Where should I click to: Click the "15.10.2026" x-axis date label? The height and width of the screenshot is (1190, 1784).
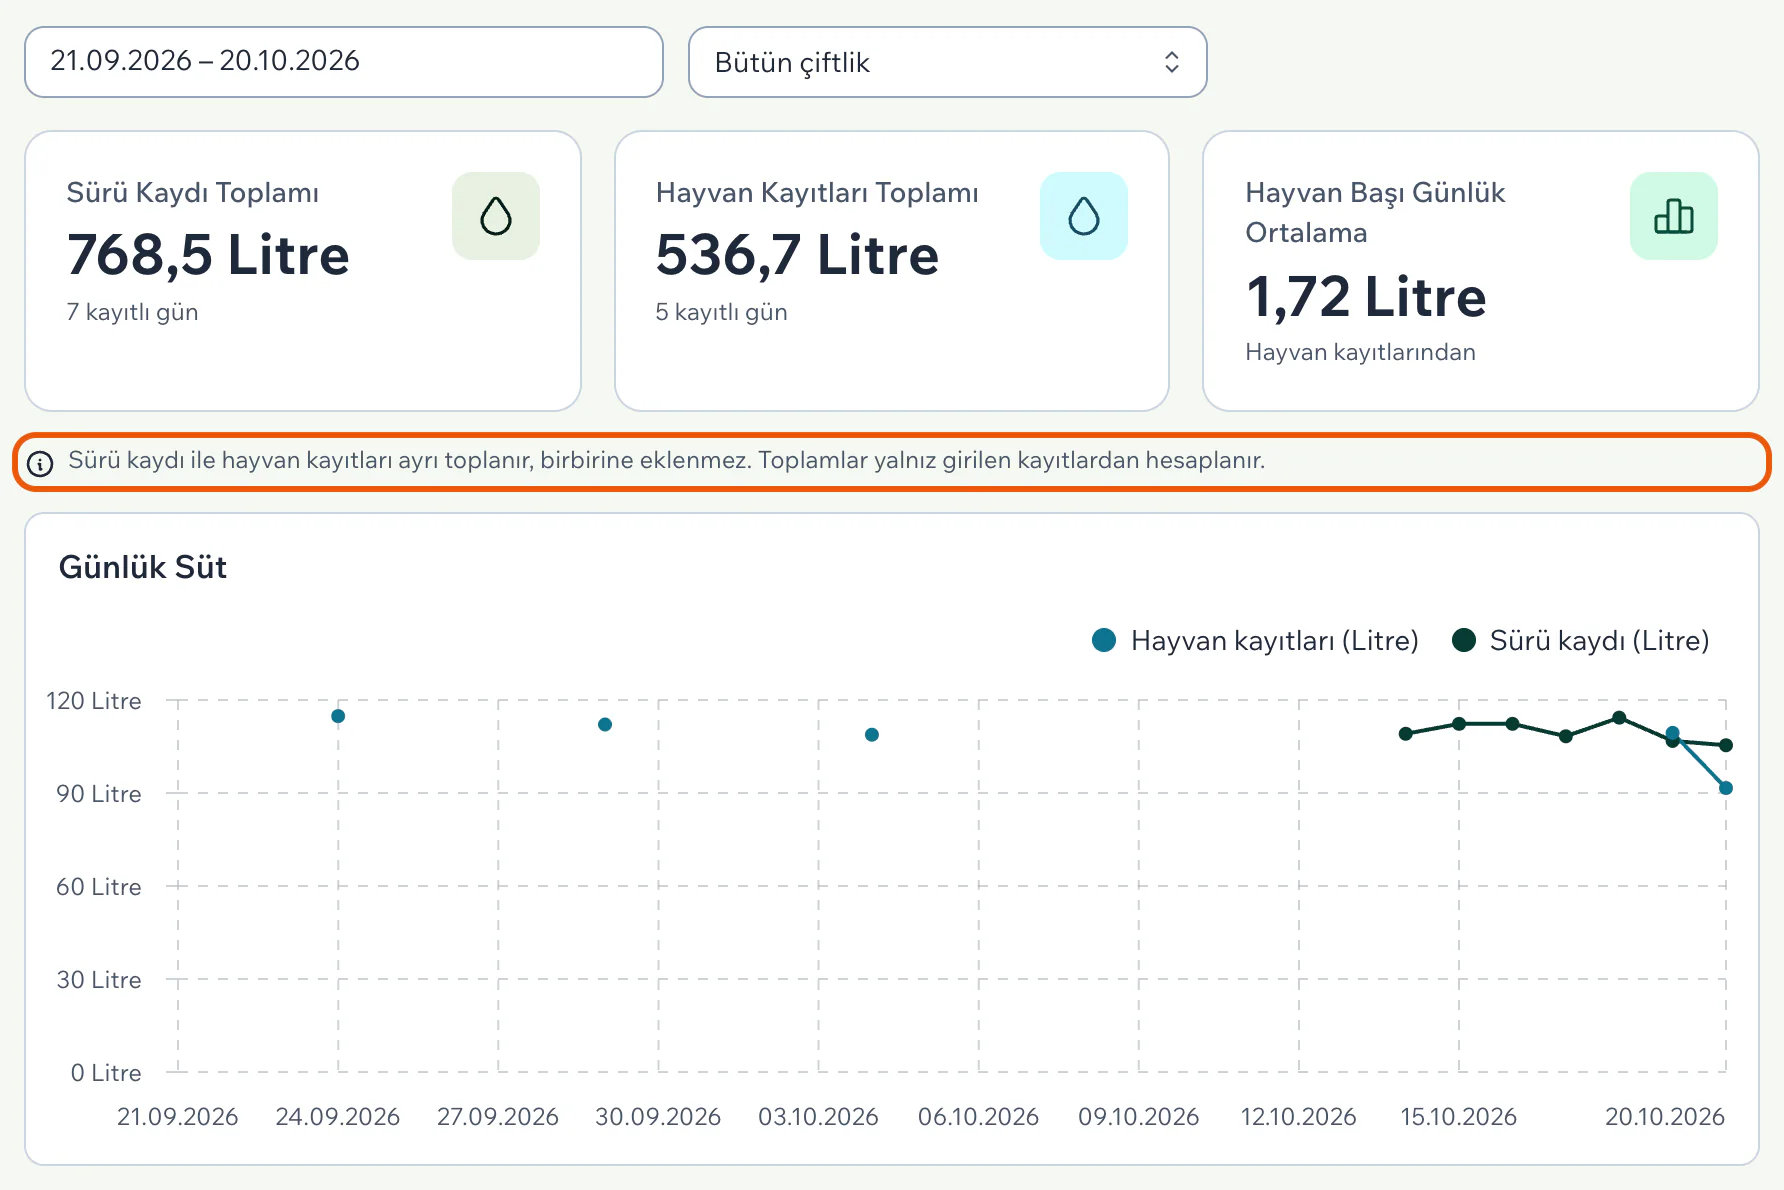[x=1459, y=1117]
